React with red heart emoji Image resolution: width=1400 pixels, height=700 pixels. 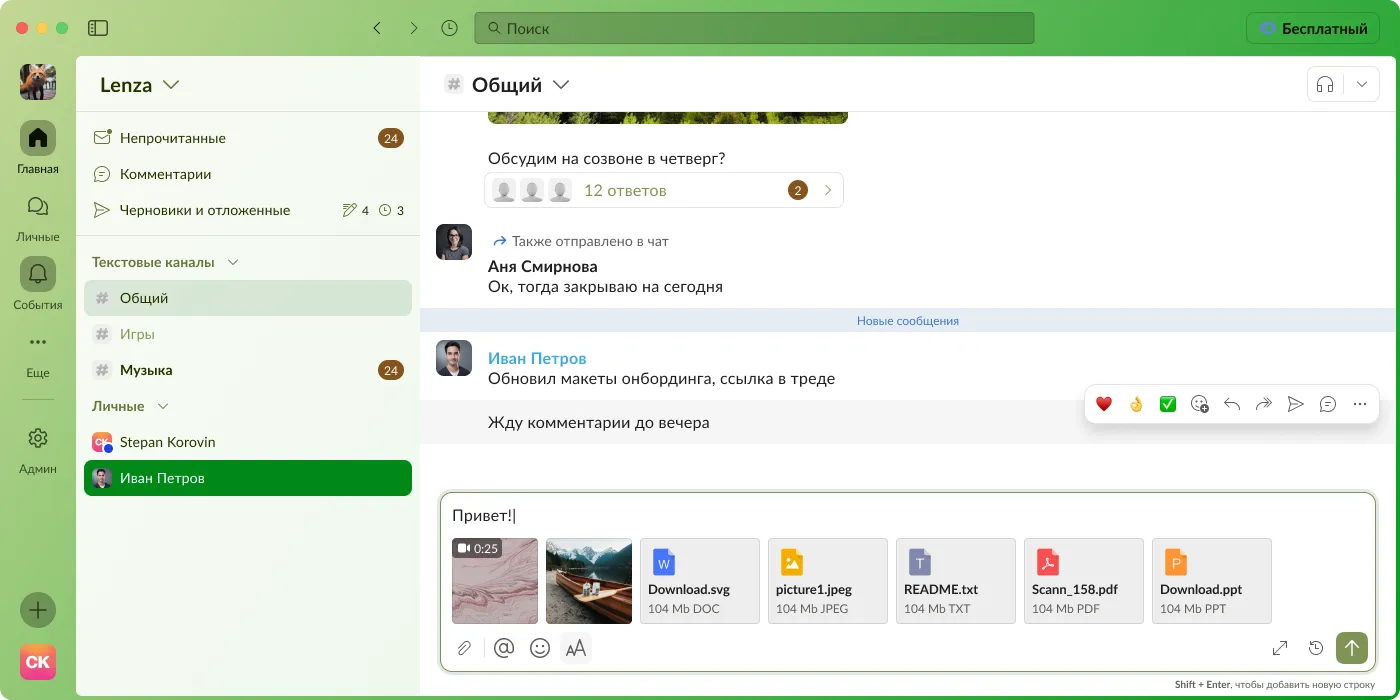pyautogui.click(x=1104, y=404)
